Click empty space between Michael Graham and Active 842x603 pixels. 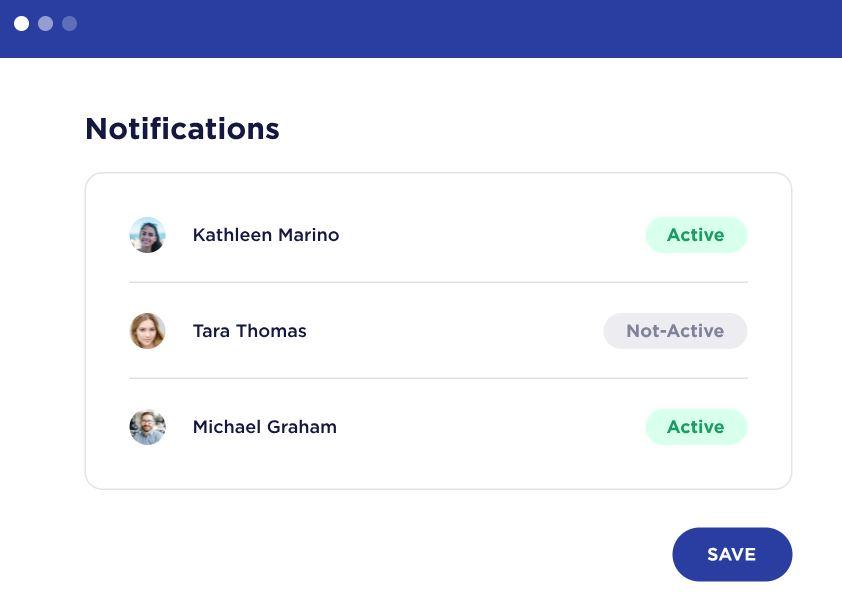pos(490,427)
